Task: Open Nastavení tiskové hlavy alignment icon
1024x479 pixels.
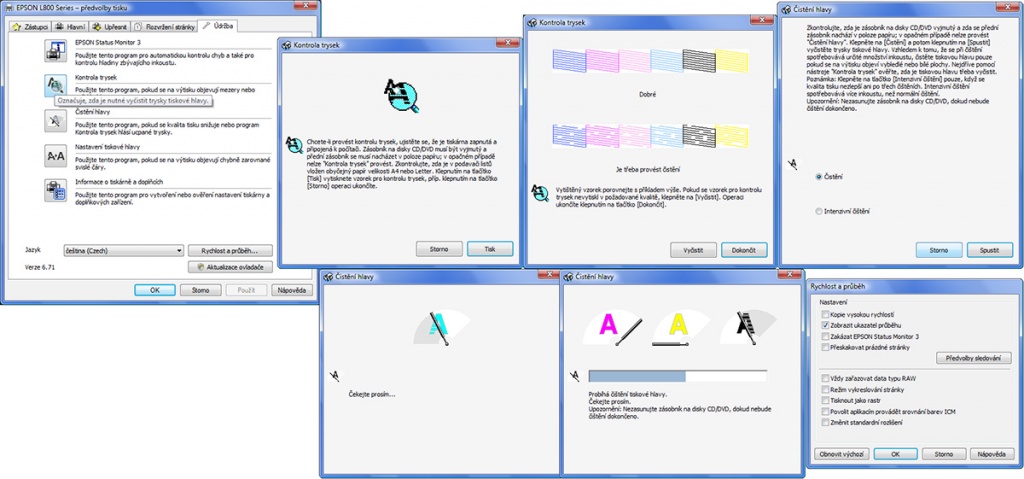Action: tap(56, 156)
